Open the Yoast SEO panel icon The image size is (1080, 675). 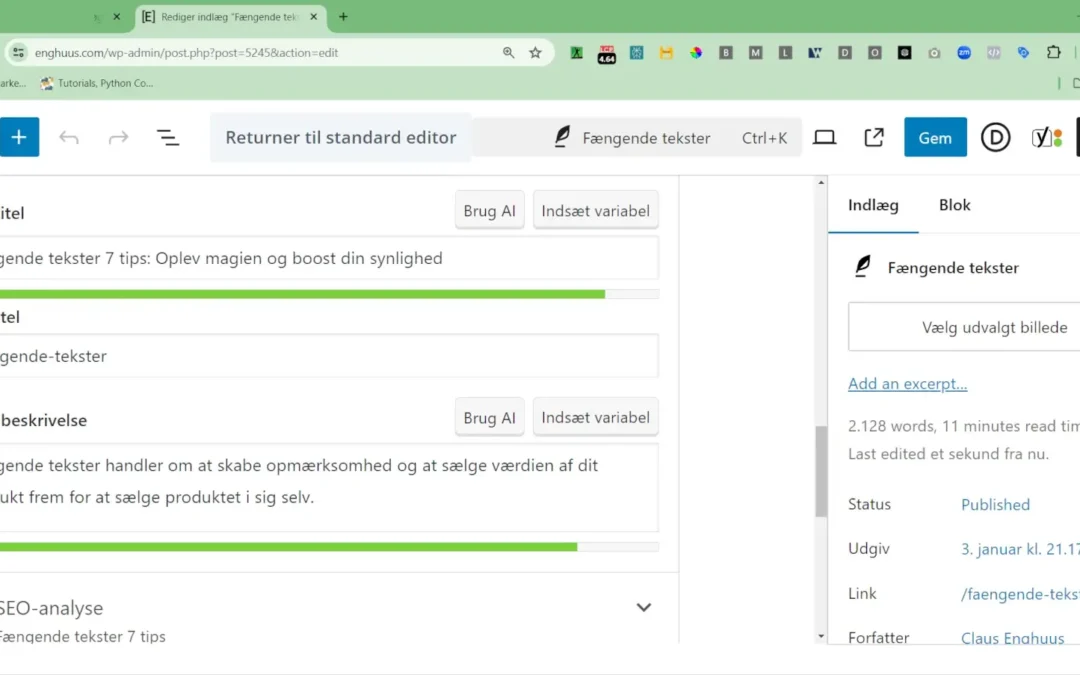pyautogui.click(x=1047, y=138)
